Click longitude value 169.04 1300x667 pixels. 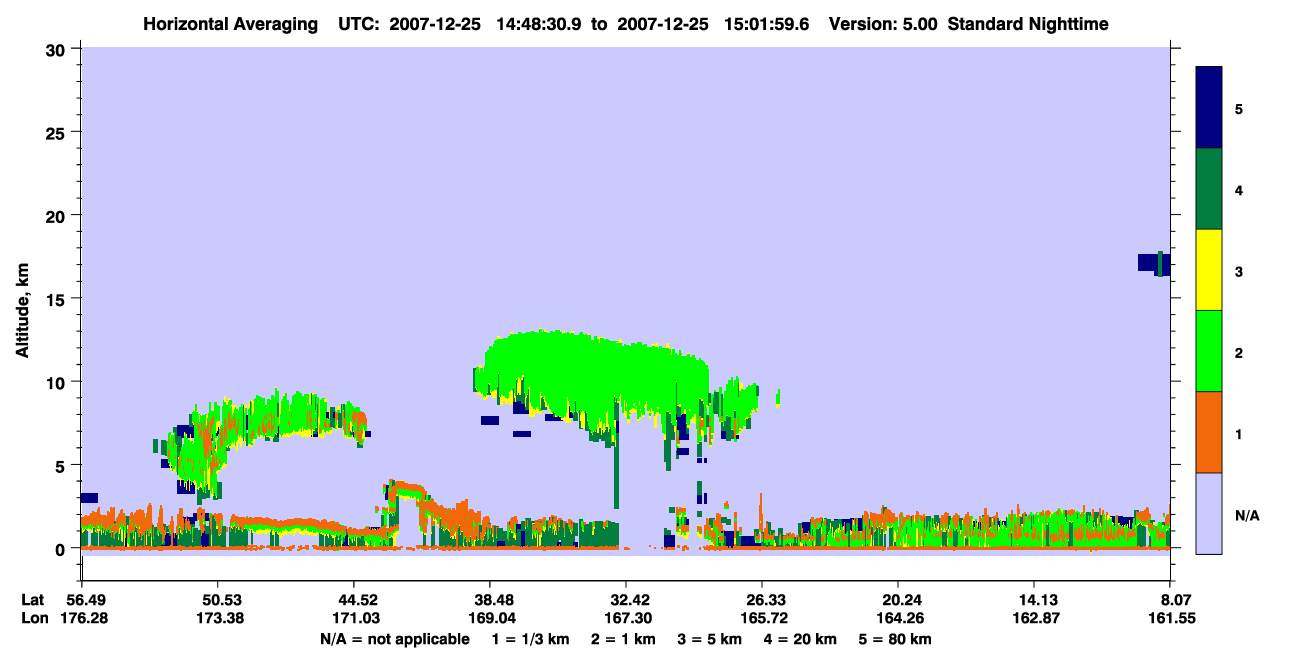(x=490, y=618)
